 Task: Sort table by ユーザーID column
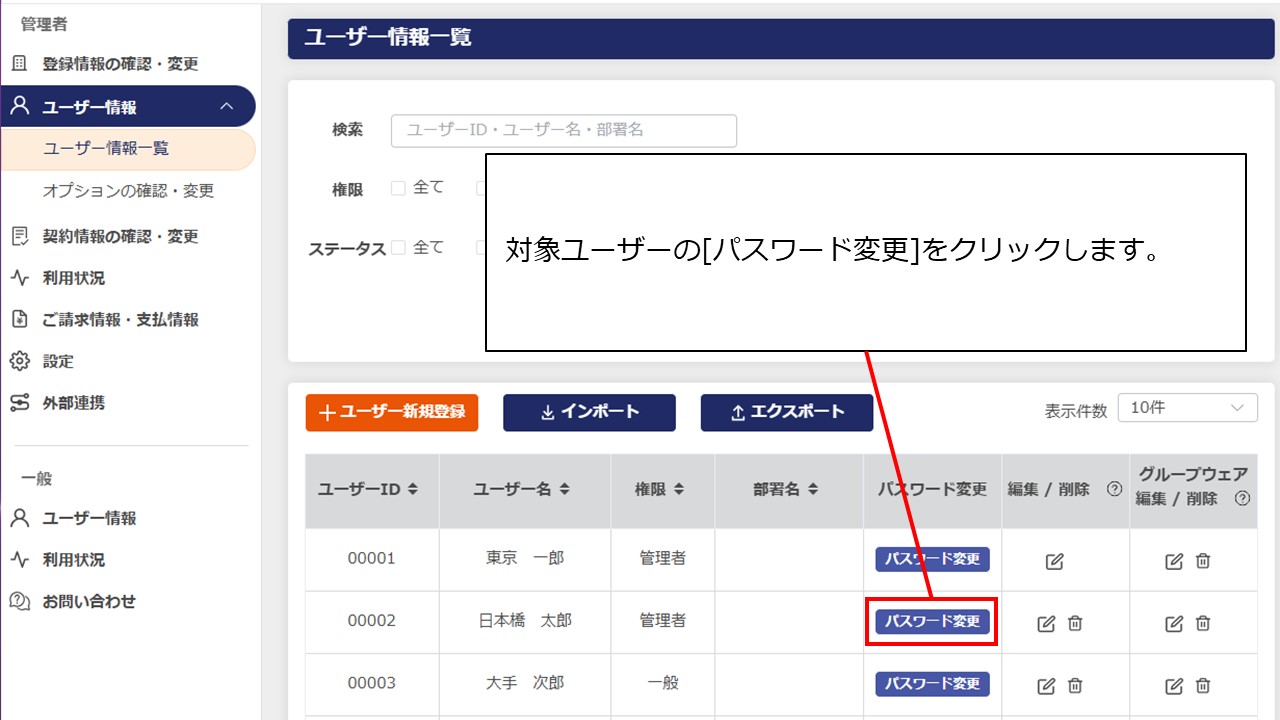(x=367, y=490)
